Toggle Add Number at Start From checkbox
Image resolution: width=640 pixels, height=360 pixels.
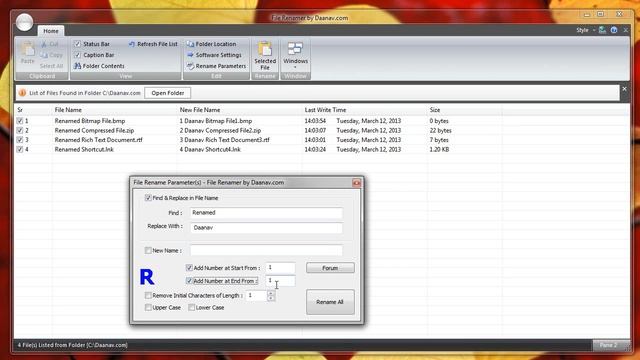click(189, 268)
